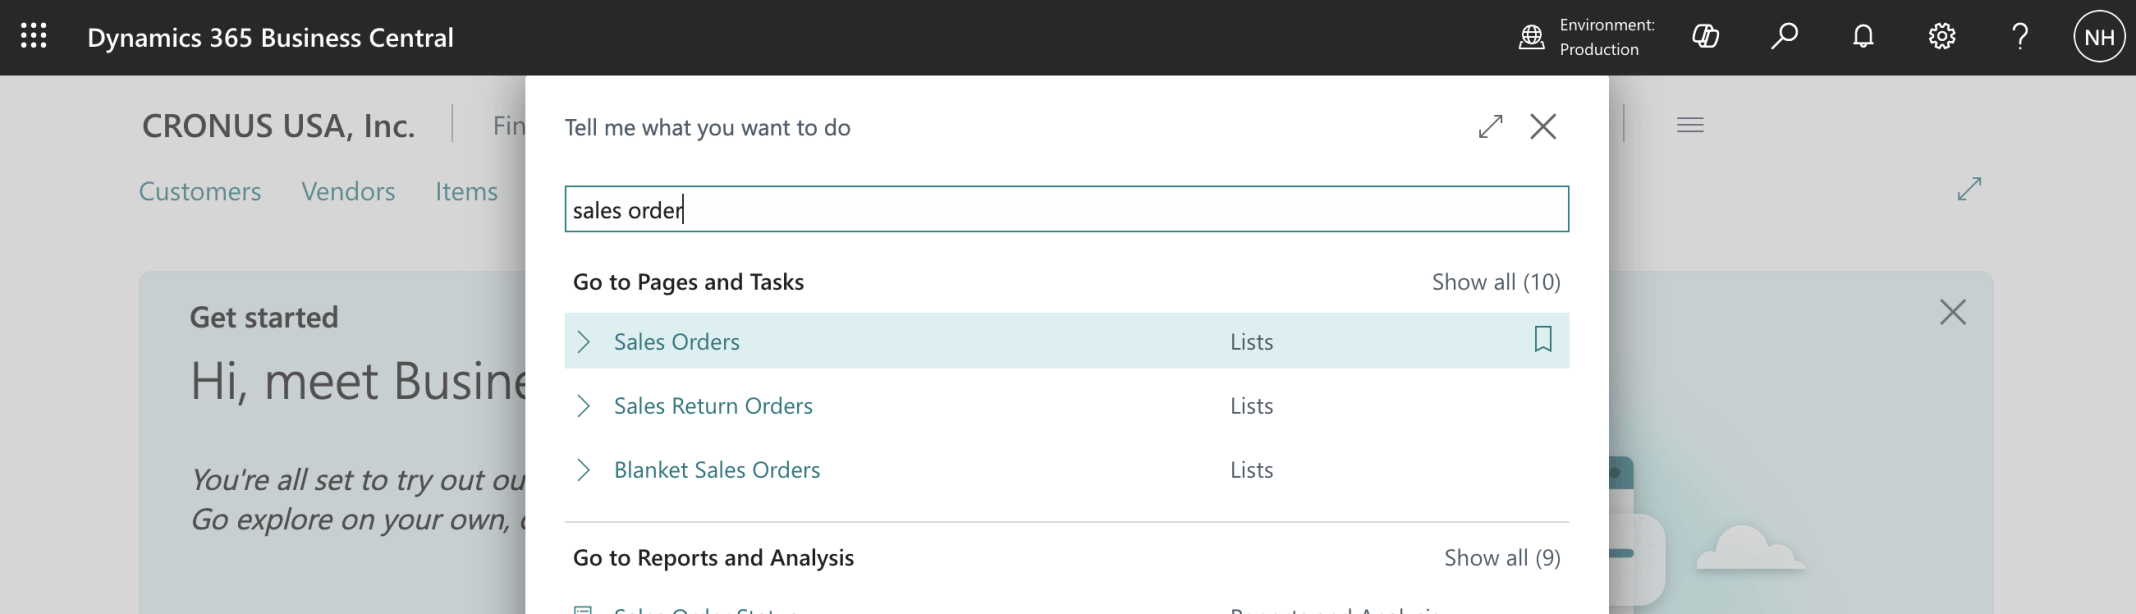The image size is (2136, 614).
Task: Expand the Sales Orders result chevron
Action: click(x=584, y=342)
